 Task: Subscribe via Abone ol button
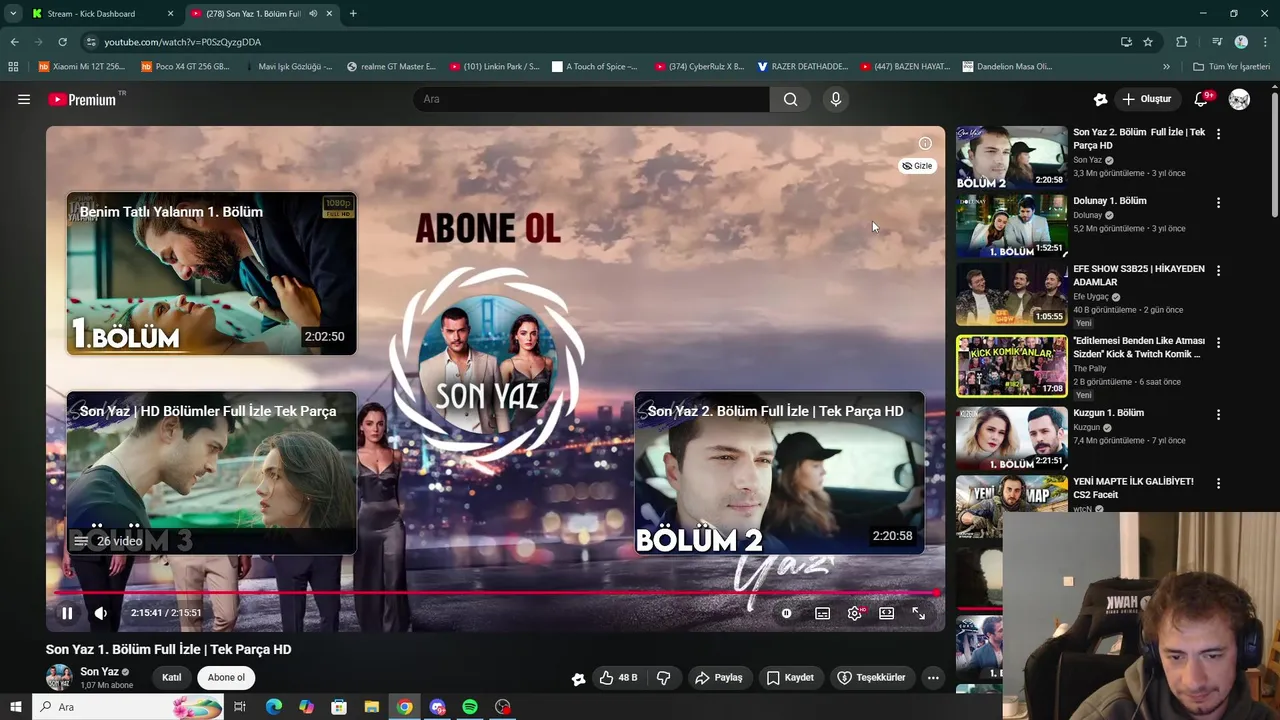(226, 677)
